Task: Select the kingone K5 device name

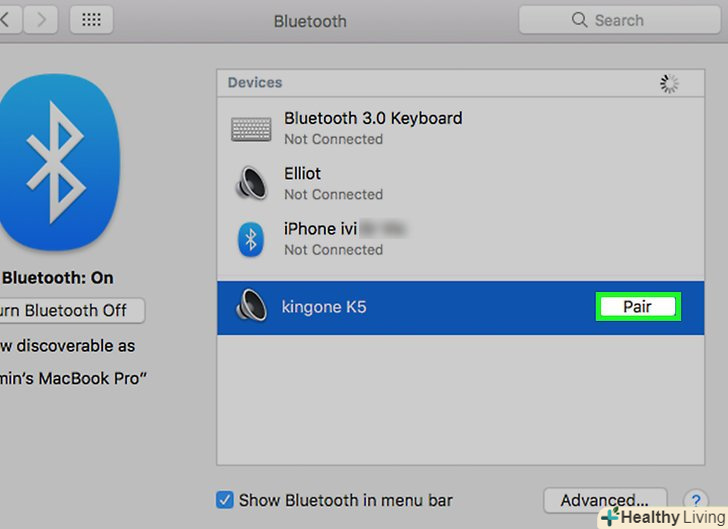Action: pos(324,307)
